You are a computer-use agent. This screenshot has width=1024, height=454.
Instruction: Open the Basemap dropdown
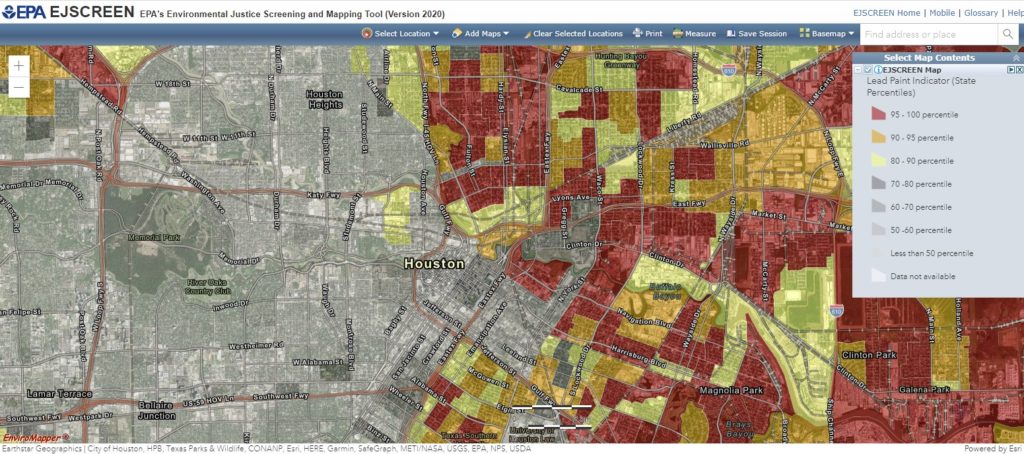pyautogui.click(x=826, y=33)
